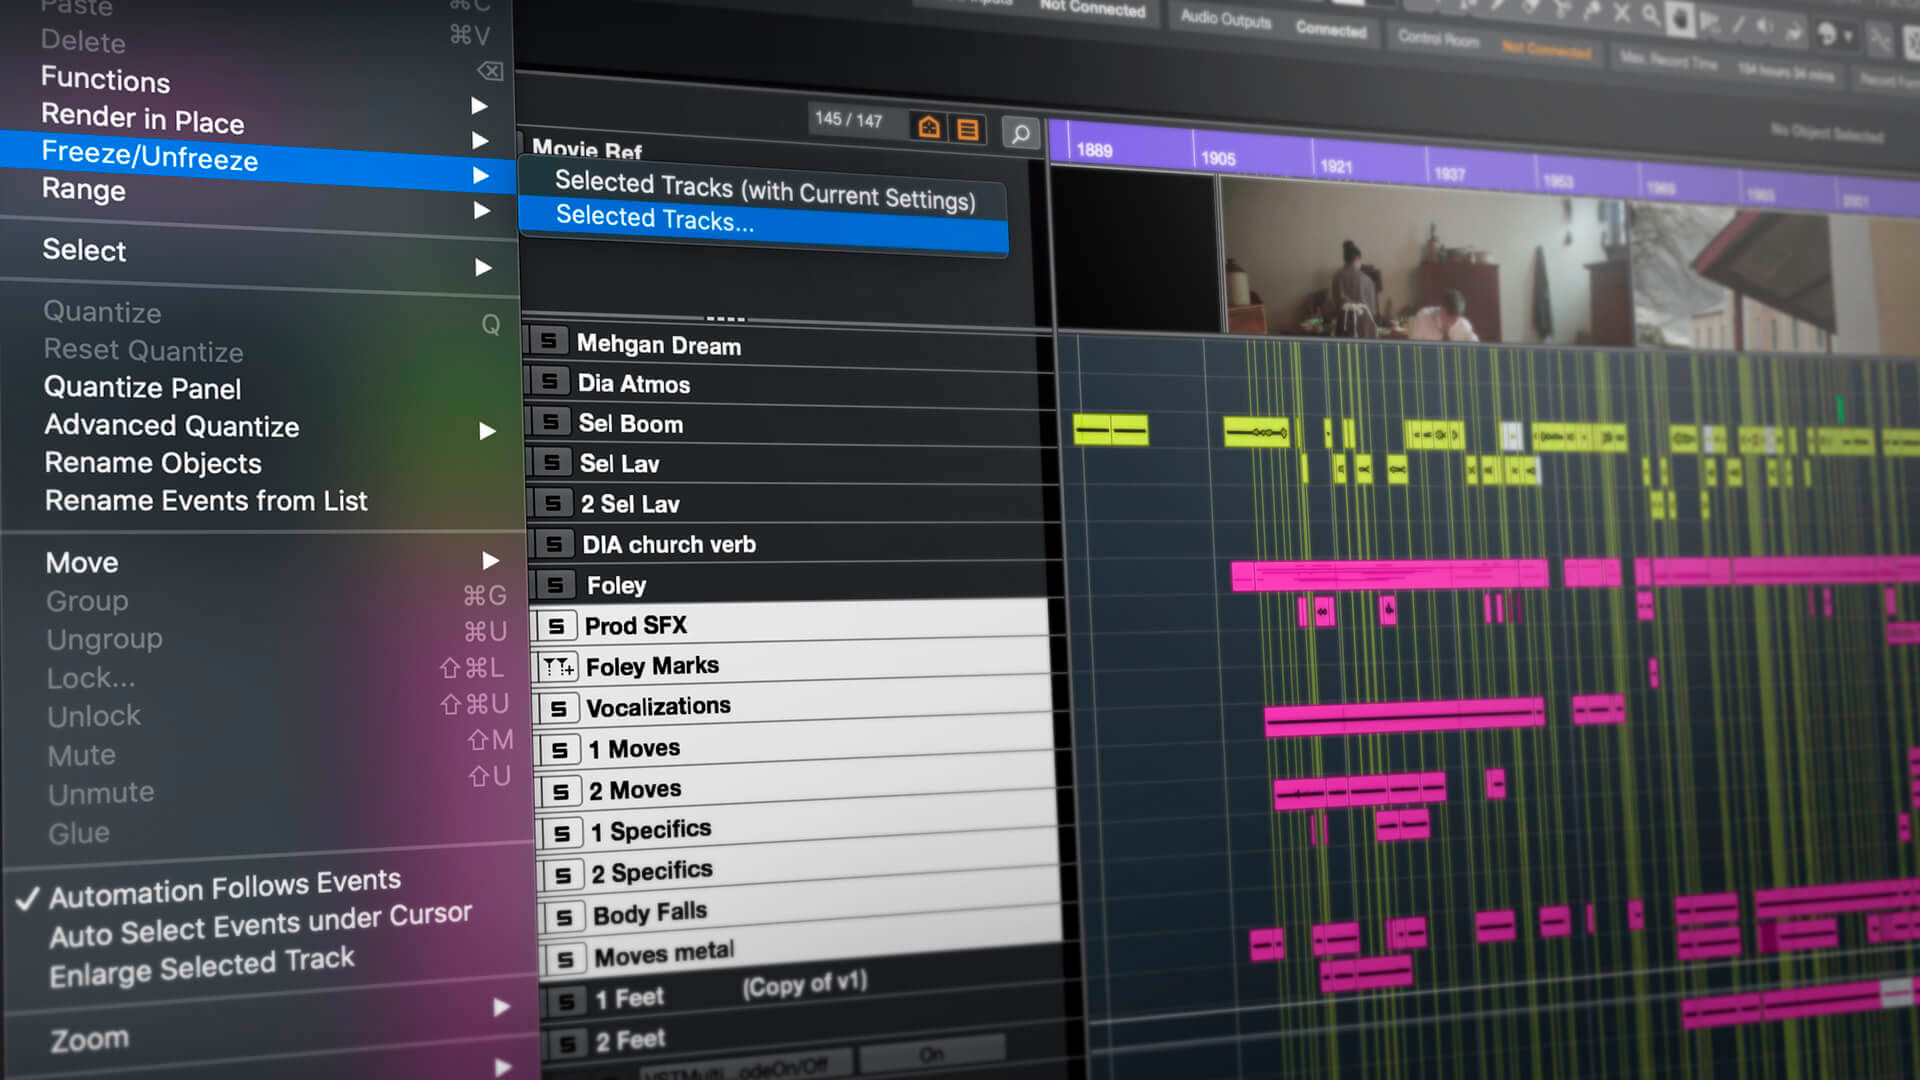Click S button on 2 Specifics track
This screenshot has width=1920, height=1080.
562,876
